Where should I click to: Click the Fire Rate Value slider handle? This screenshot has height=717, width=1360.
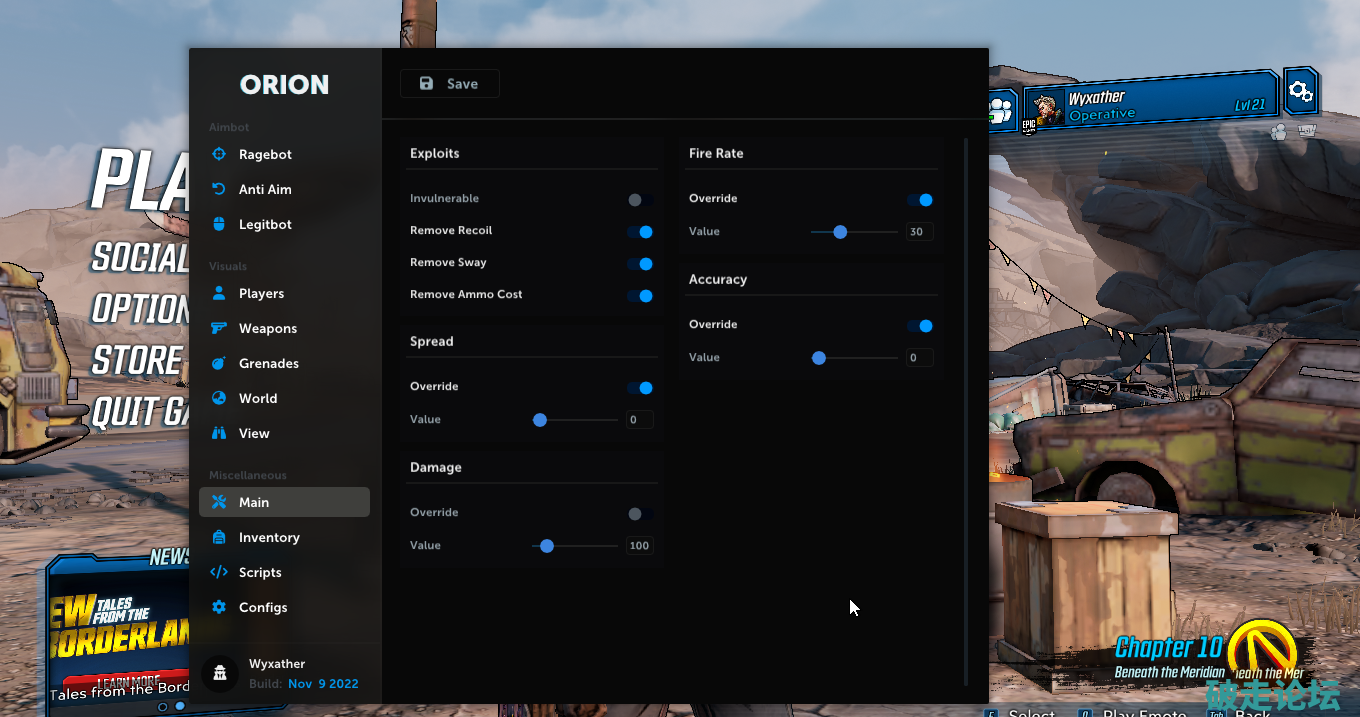pos(840,232)
